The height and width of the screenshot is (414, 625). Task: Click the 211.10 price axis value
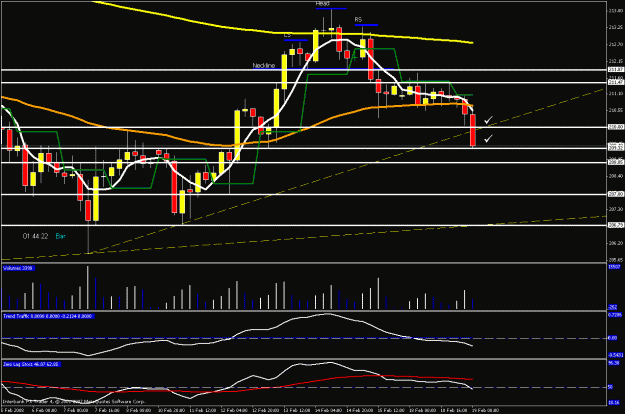(x=615, y=94)
